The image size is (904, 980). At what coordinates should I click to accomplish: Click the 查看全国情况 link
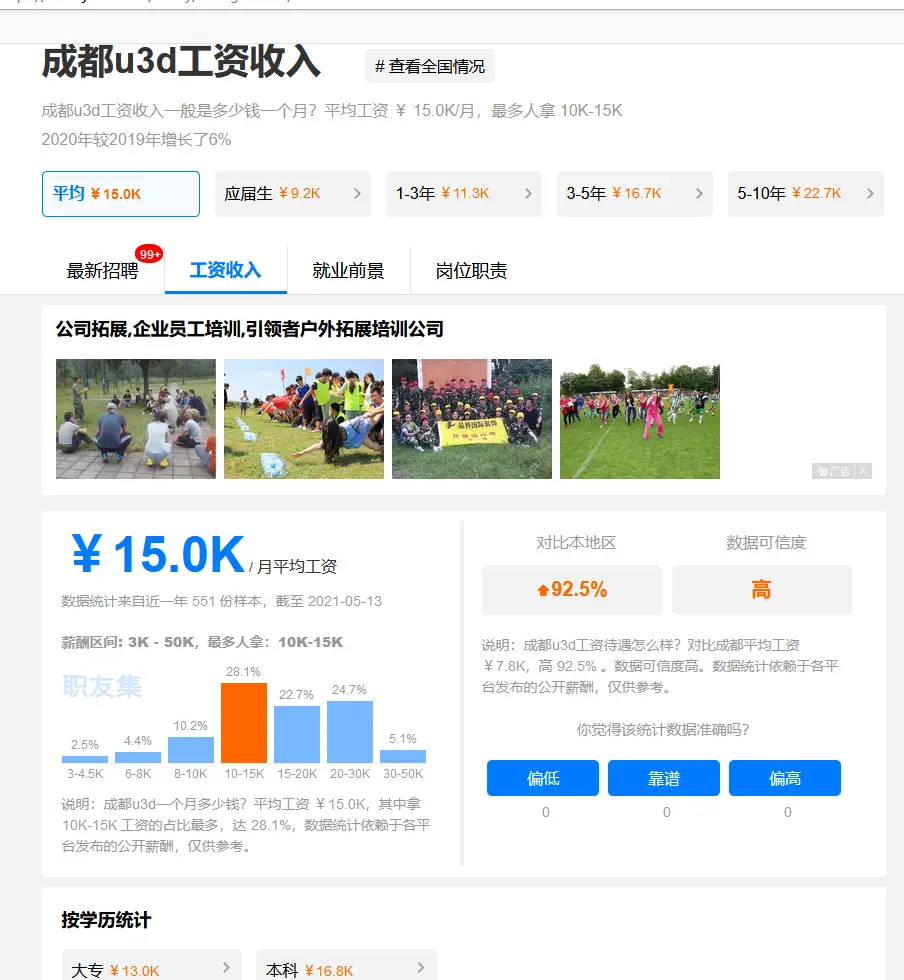pos(429,66)
